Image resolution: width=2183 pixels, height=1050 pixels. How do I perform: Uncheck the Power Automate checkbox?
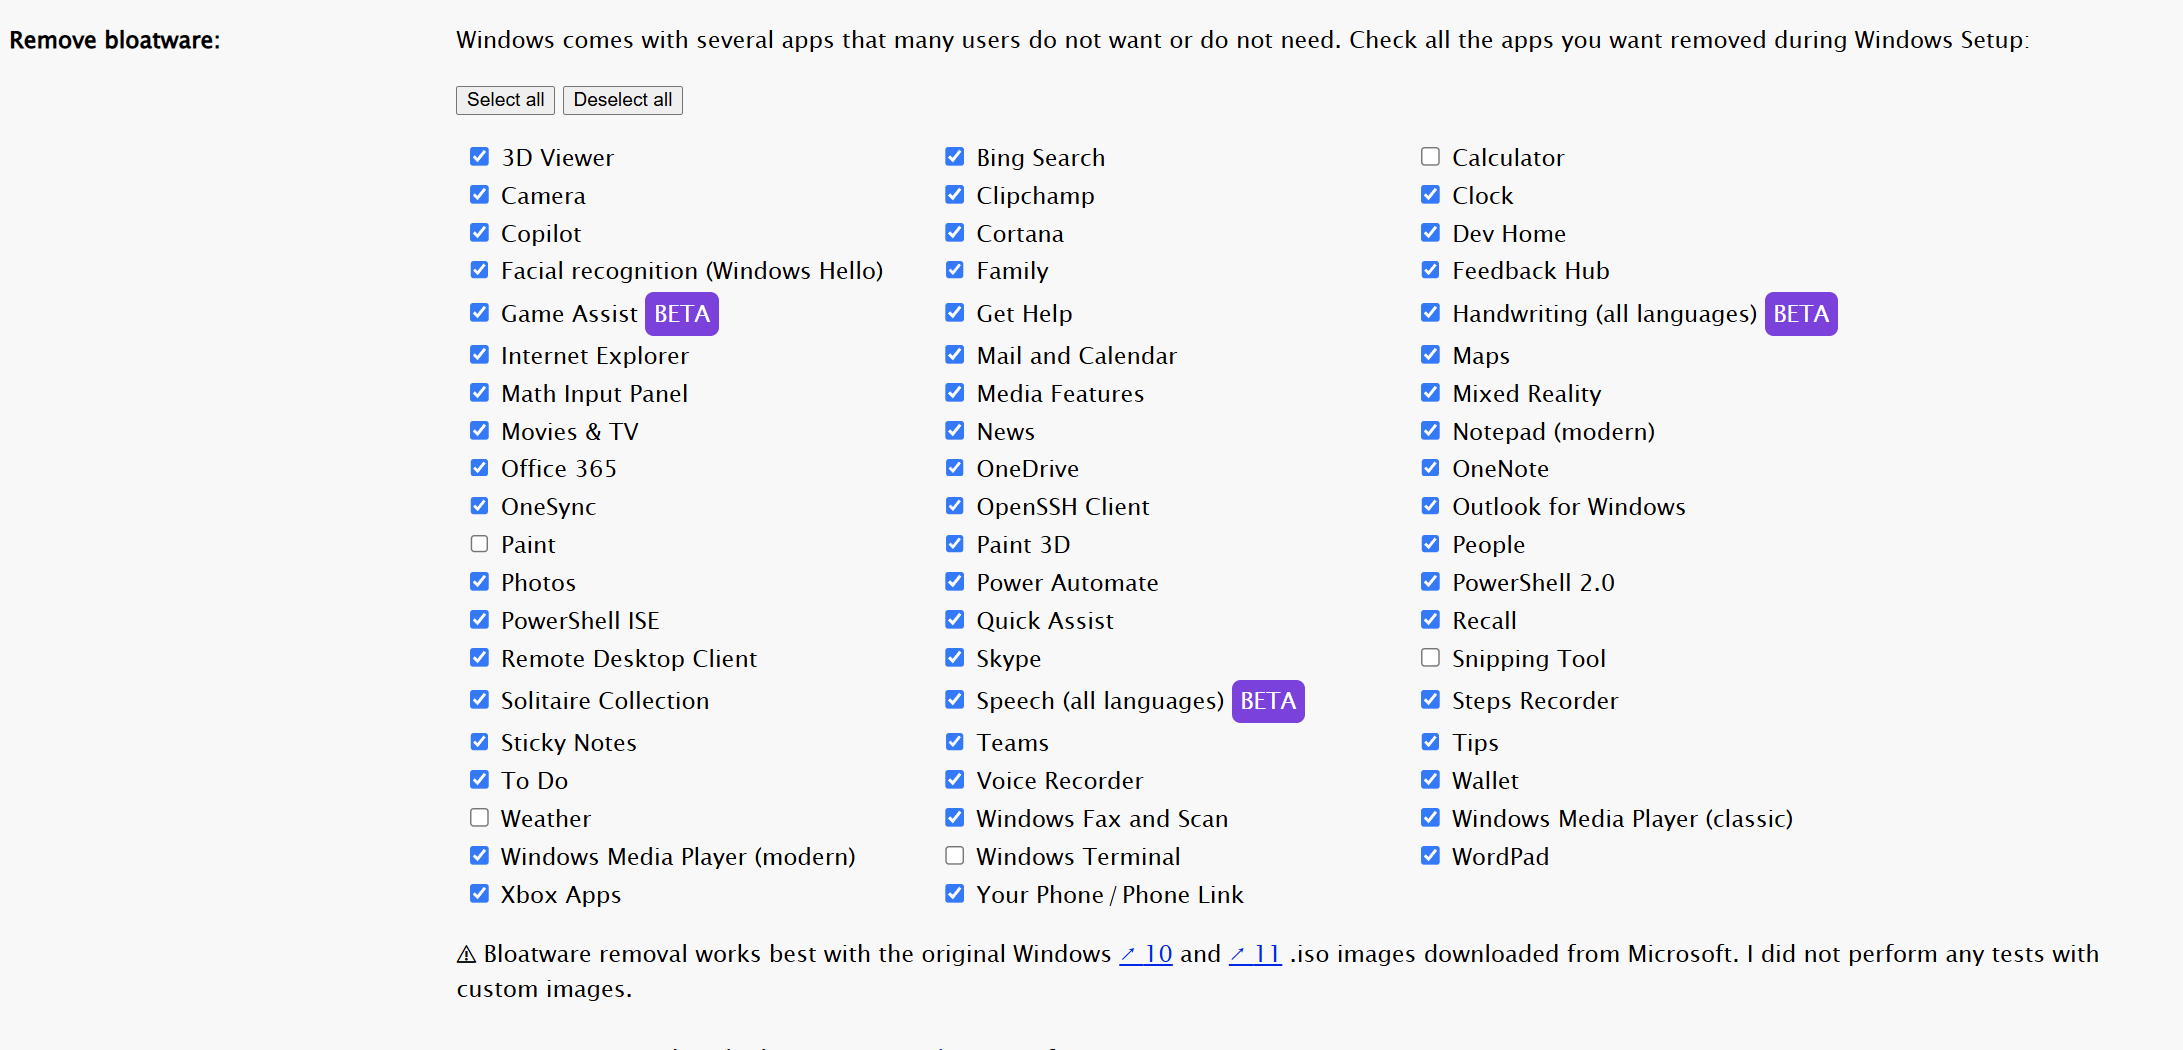(x=955, y=582)
